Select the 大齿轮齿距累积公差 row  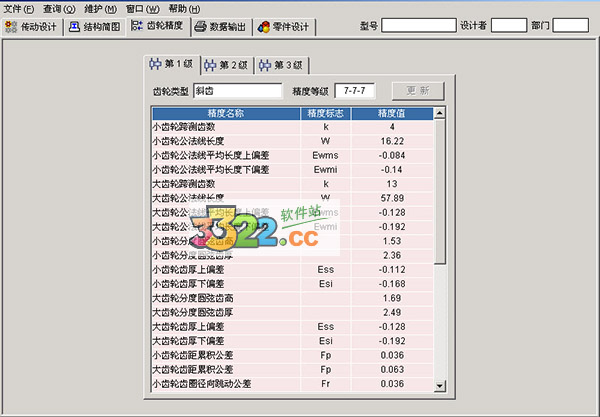[x=293, y=370]
